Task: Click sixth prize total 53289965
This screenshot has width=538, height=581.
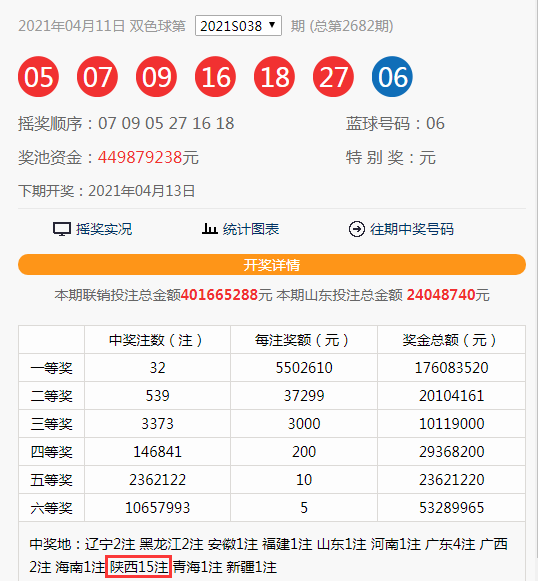Action: click(x=451, y=508)
